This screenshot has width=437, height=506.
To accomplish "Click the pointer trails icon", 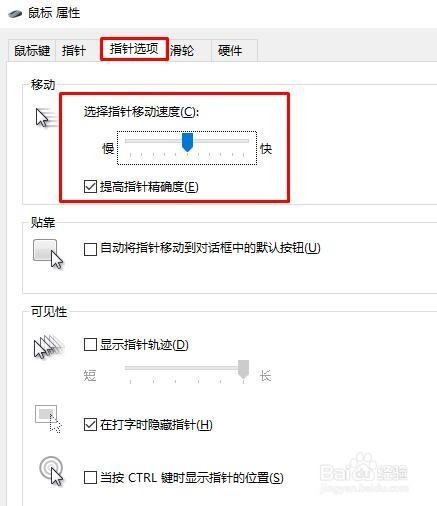I will pyautogui.click(x=49, y=347).
